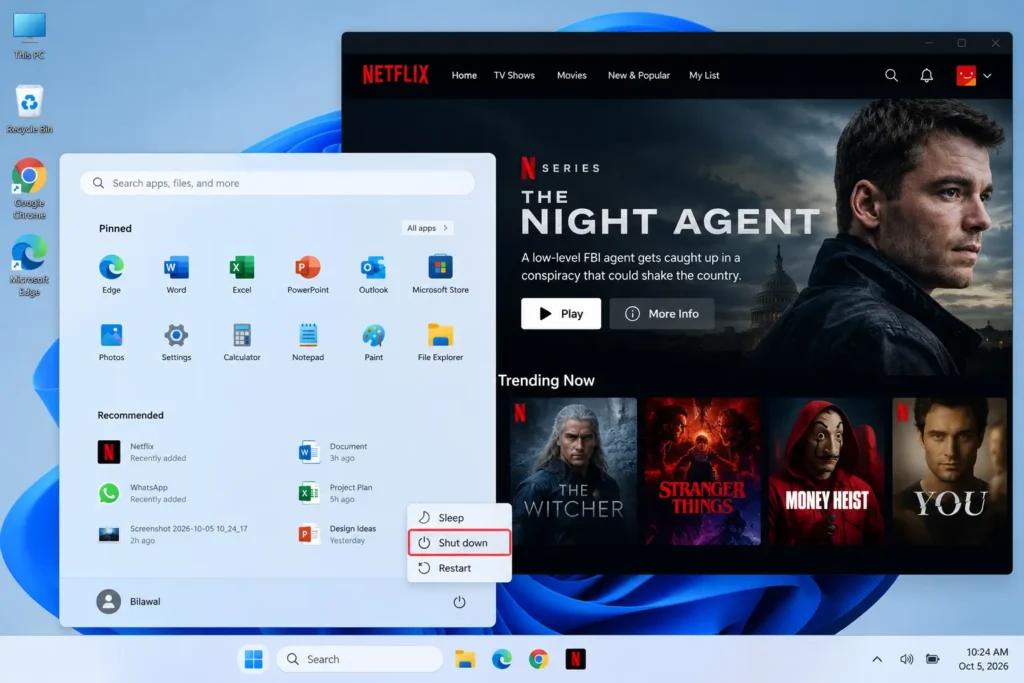Launch Paint from pinned apps
Screen dimensions: 1024x683
click(373, 342)
